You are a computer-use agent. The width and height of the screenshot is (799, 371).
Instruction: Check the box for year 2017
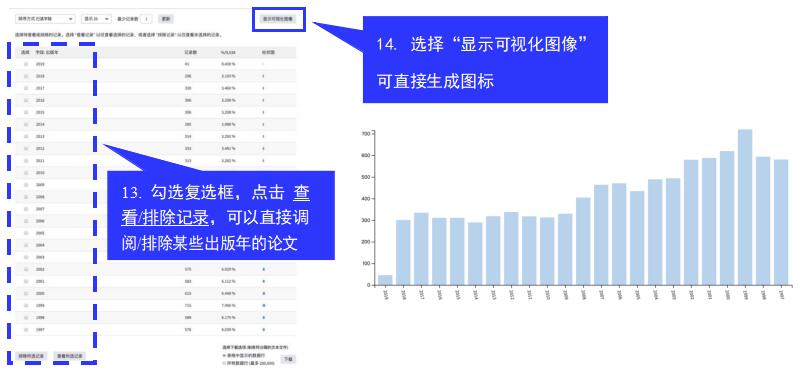[x=26, y=89]
